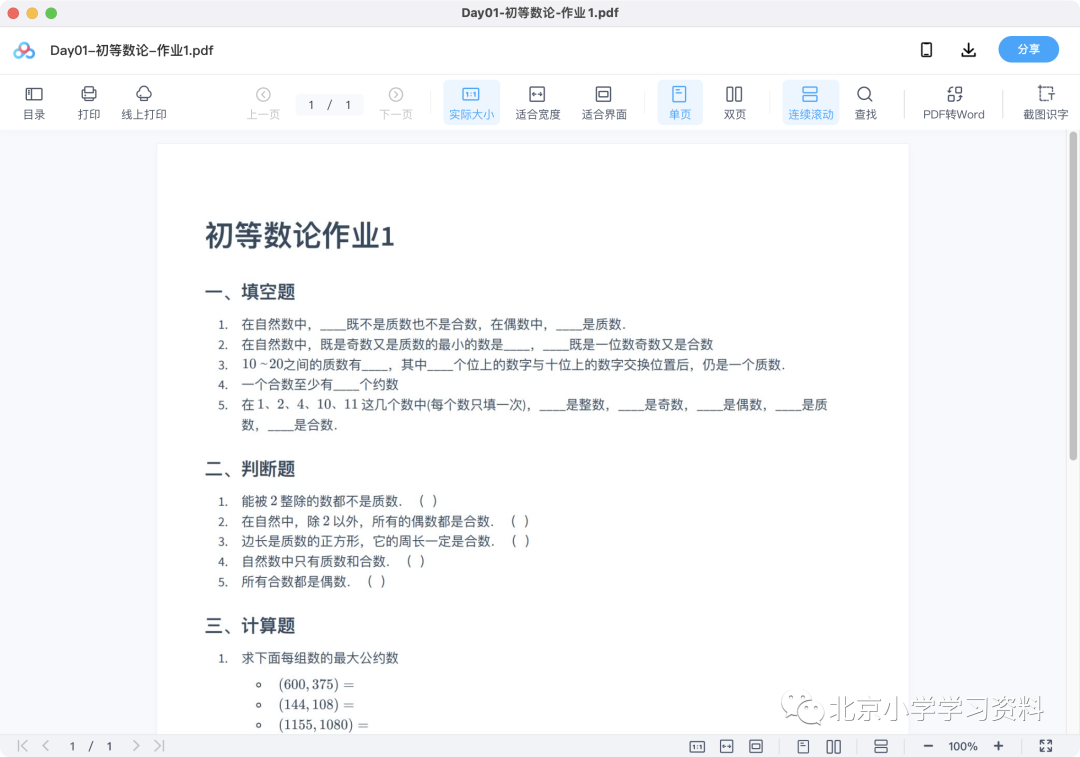
Task: Zoom in with the plus button
Action: click(x=998, y=746)
